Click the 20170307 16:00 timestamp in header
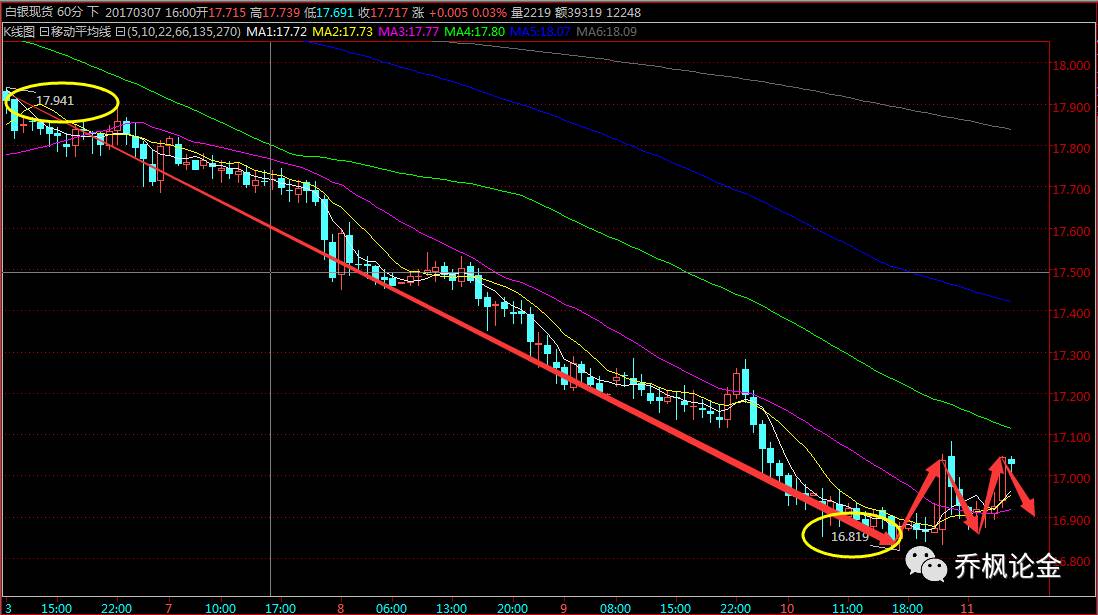 (150, 12)
